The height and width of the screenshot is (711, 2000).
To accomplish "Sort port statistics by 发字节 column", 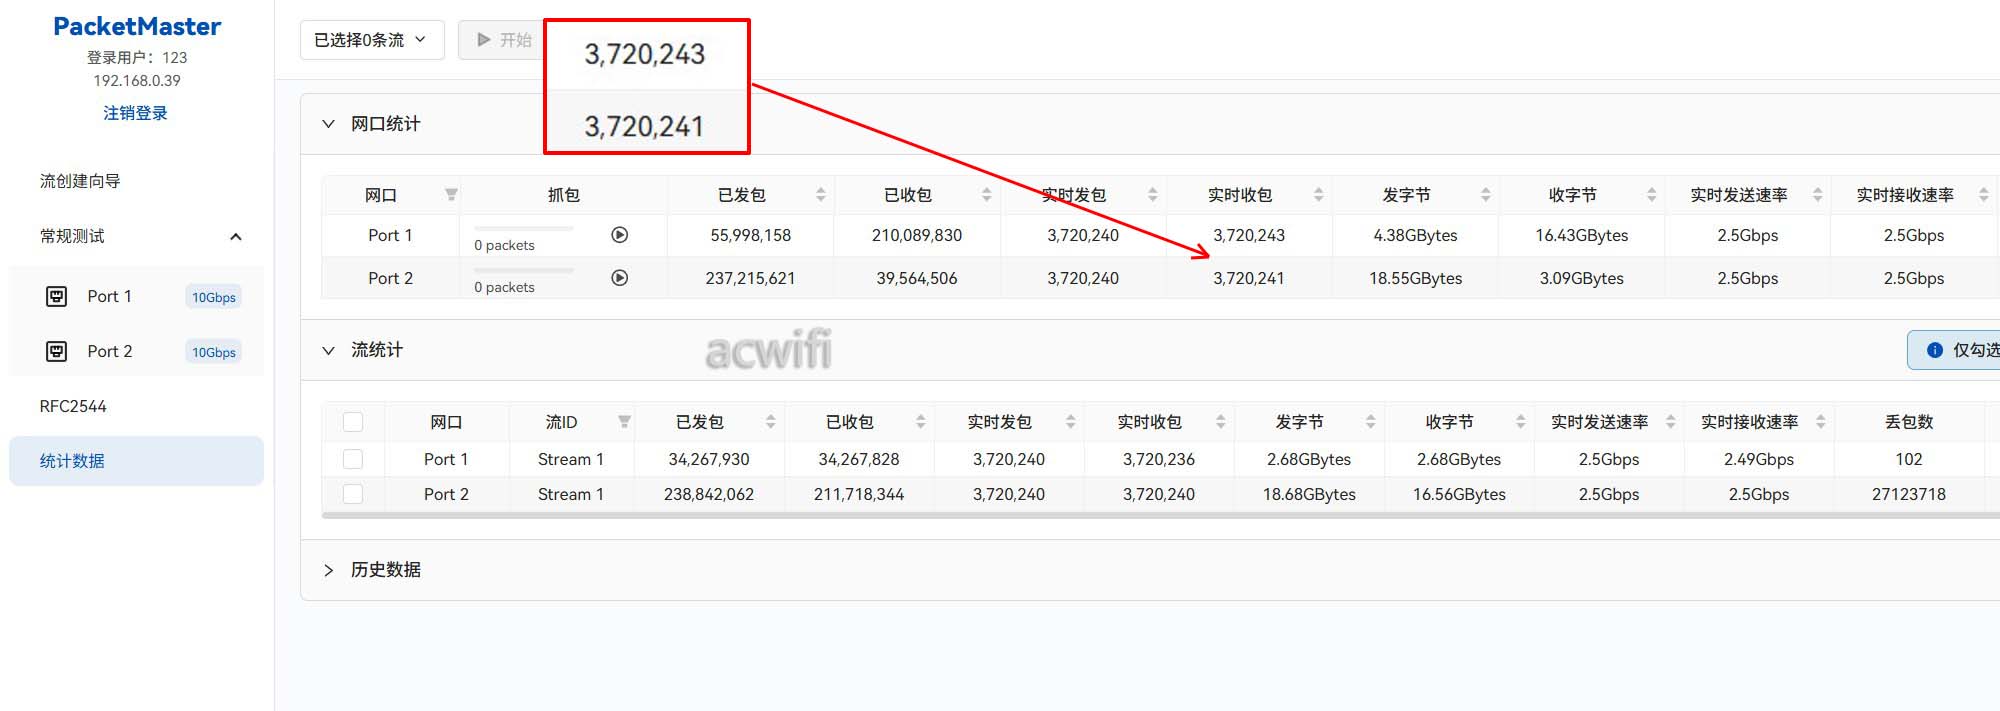I will (1485, 195).
